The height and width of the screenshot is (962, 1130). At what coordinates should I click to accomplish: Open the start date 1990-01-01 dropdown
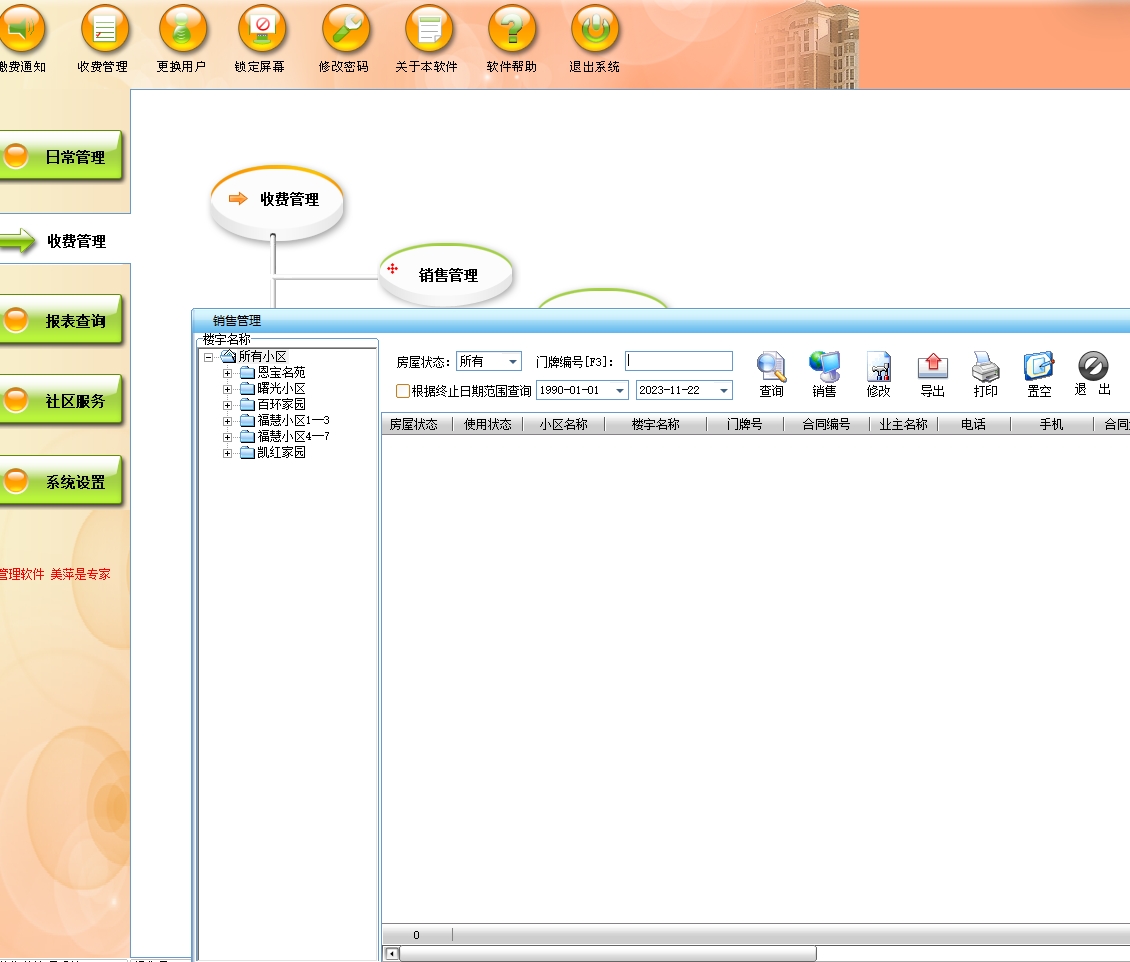click(x=620, y=391)
